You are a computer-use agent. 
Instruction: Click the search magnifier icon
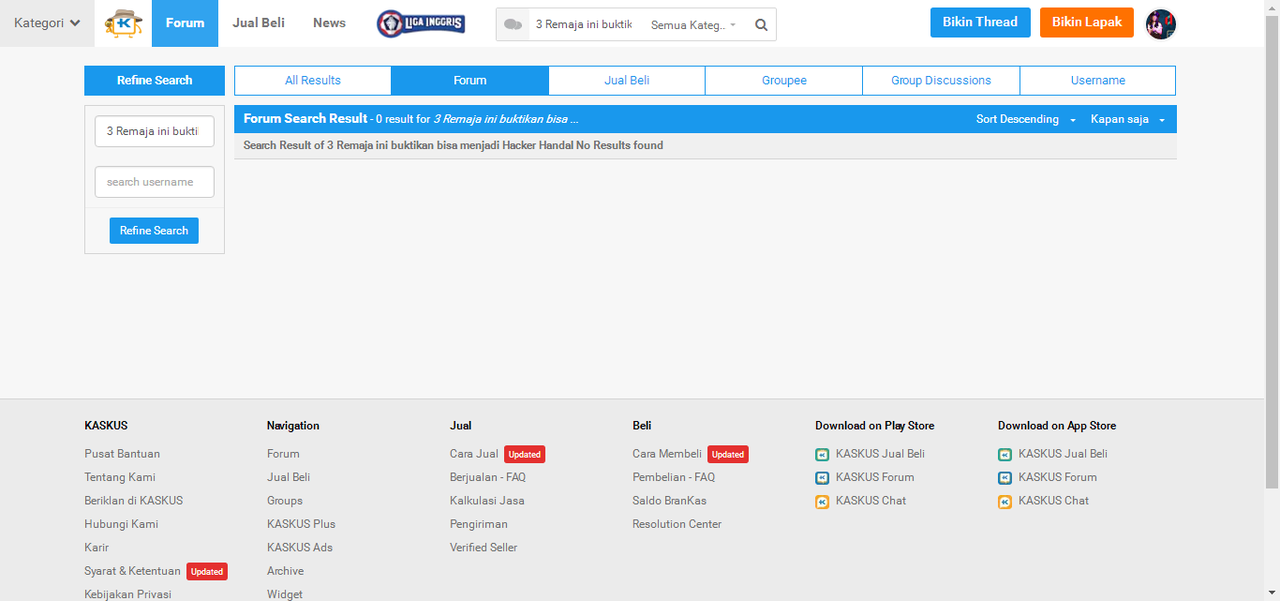pyautogui.click(x=762, y=25)
